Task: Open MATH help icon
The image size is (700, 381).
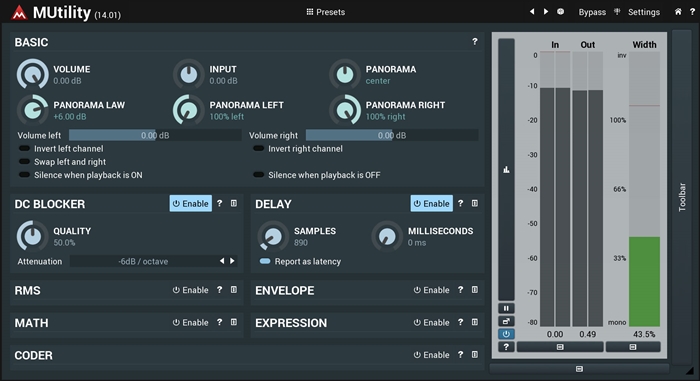Action: (x=220, y=322)
